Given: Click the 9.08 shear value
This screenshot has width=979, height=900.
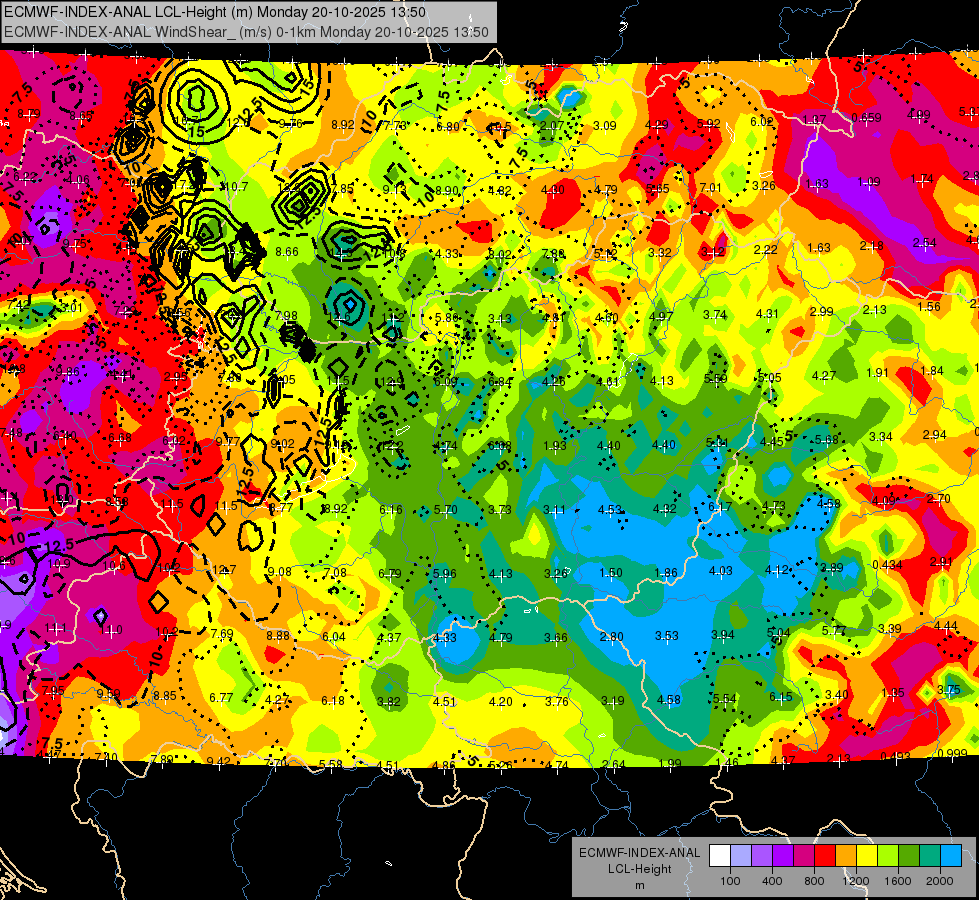Looking at the screenshot, I should [x=279, y=571].
